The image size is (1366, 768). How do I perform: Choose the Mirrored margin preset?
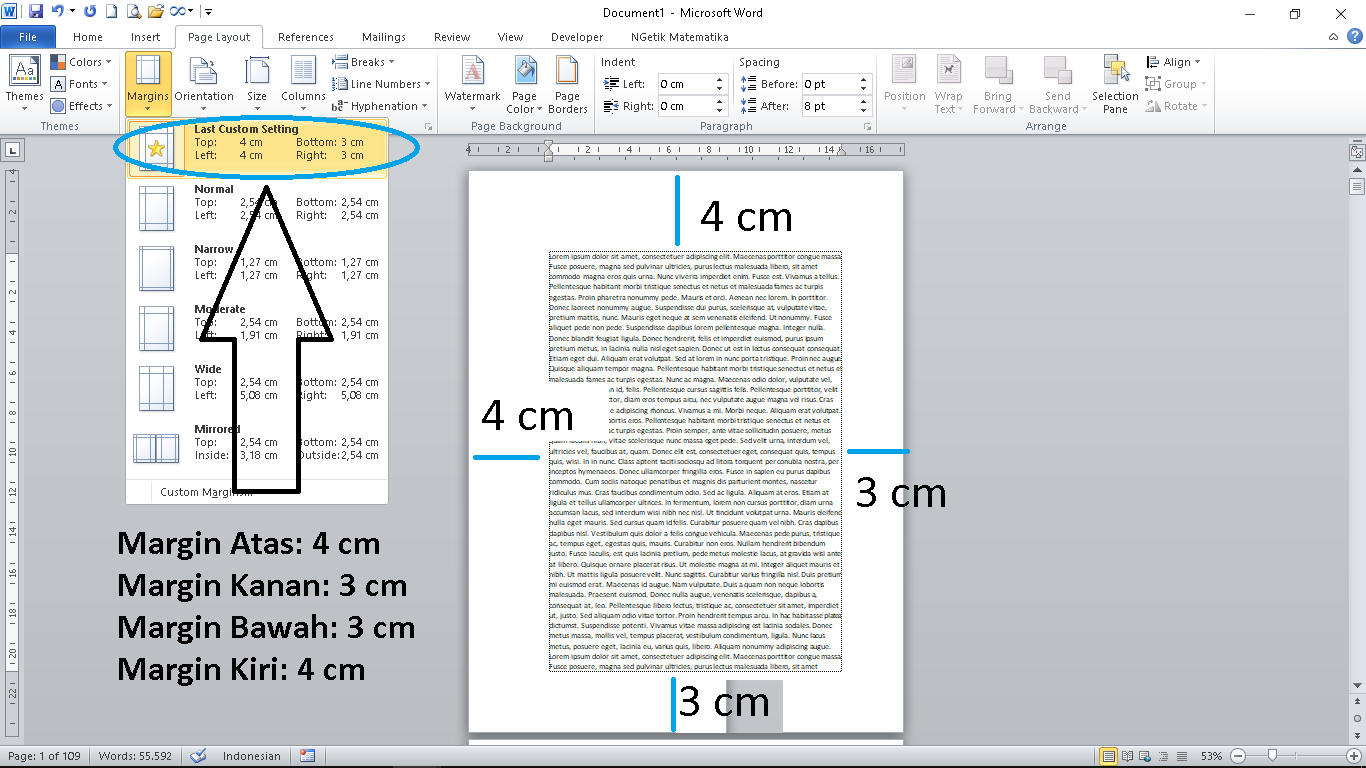click(257, 449)
